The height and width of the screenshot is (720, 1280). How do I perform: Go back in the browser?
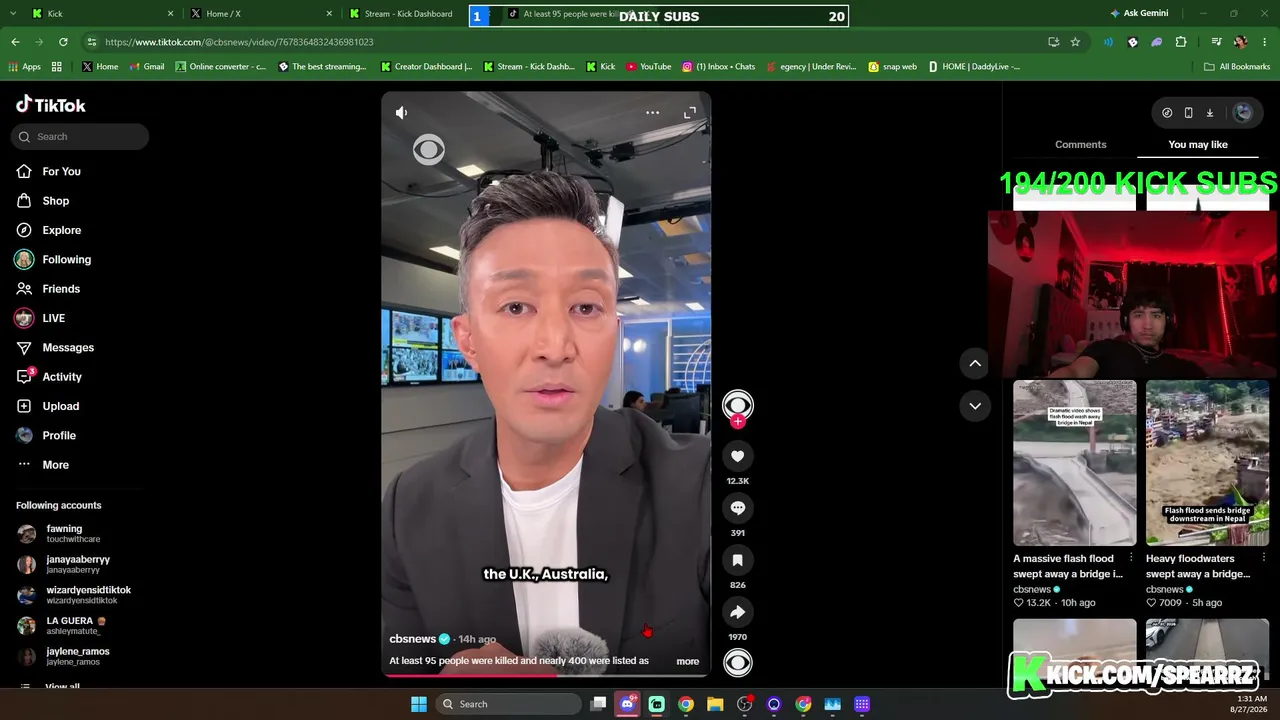pos(15,42)
